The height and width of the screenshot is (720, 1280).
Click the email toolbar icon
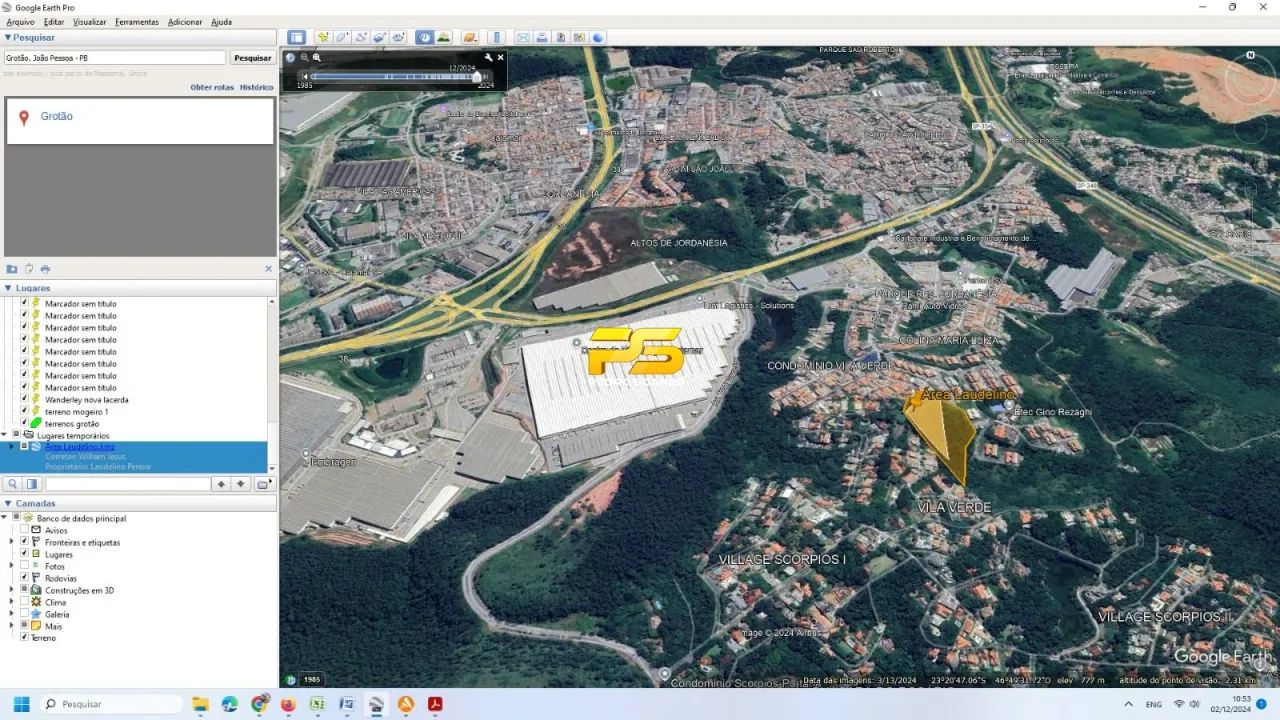tap(523, 38)
